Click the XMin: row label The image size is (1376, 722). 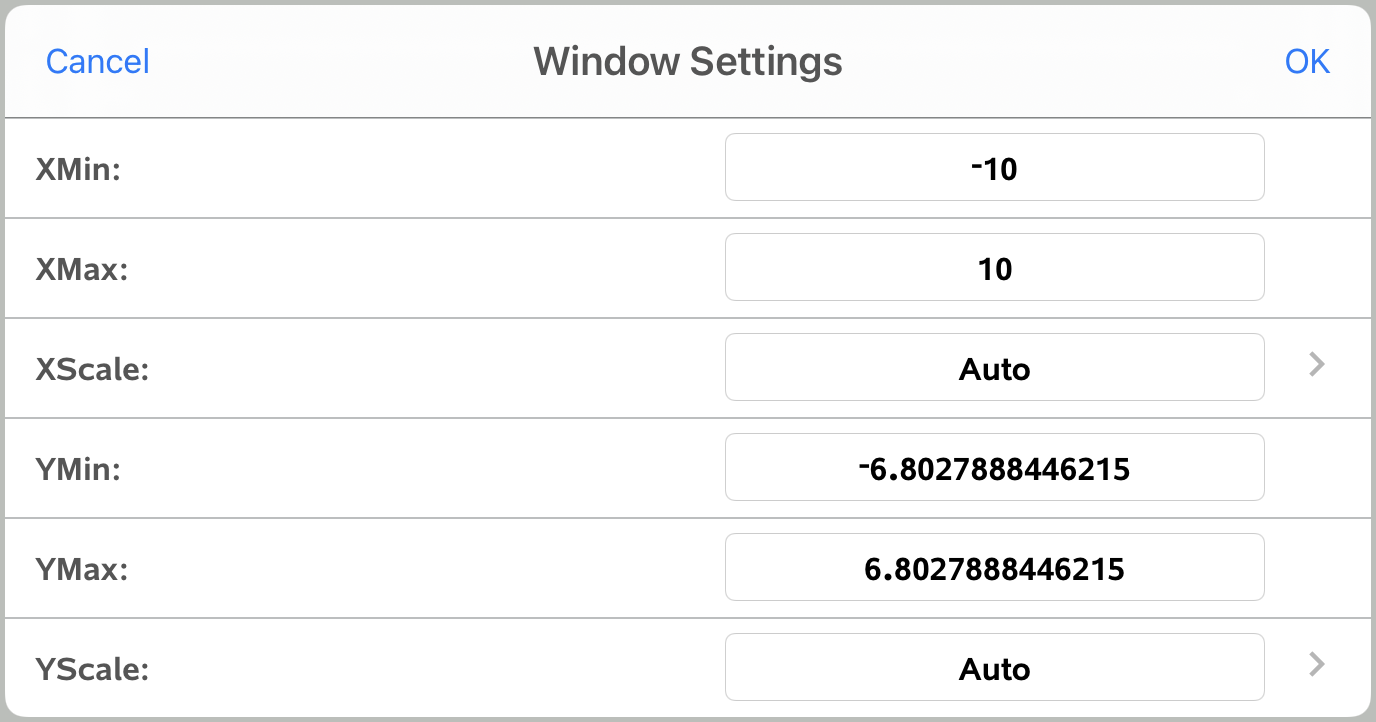78,170
